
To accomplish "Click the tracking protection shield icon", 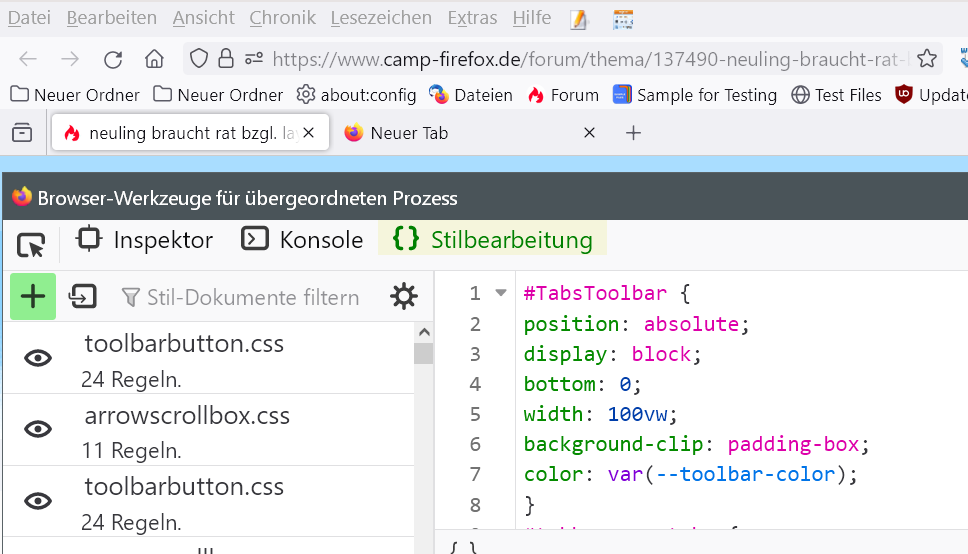I will (199, 59).
